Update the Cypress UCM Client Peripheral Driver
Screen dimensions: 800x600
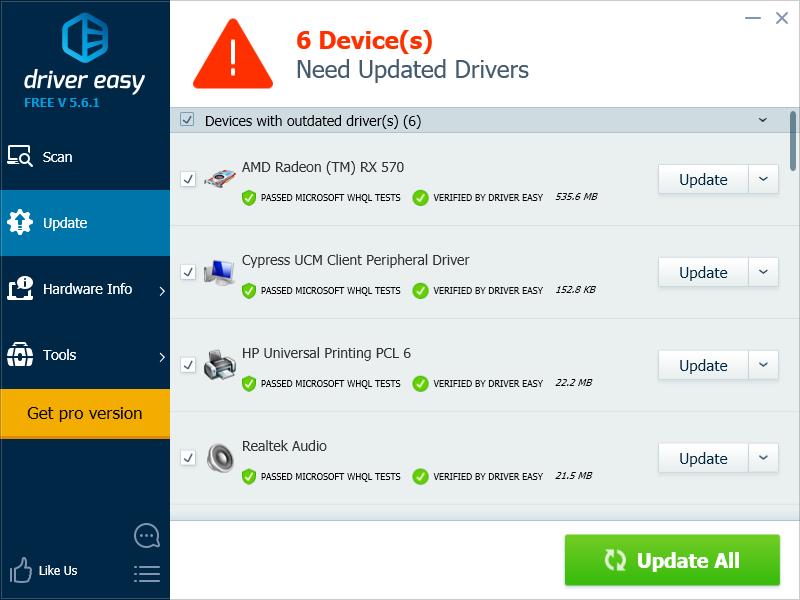point(703,272)
